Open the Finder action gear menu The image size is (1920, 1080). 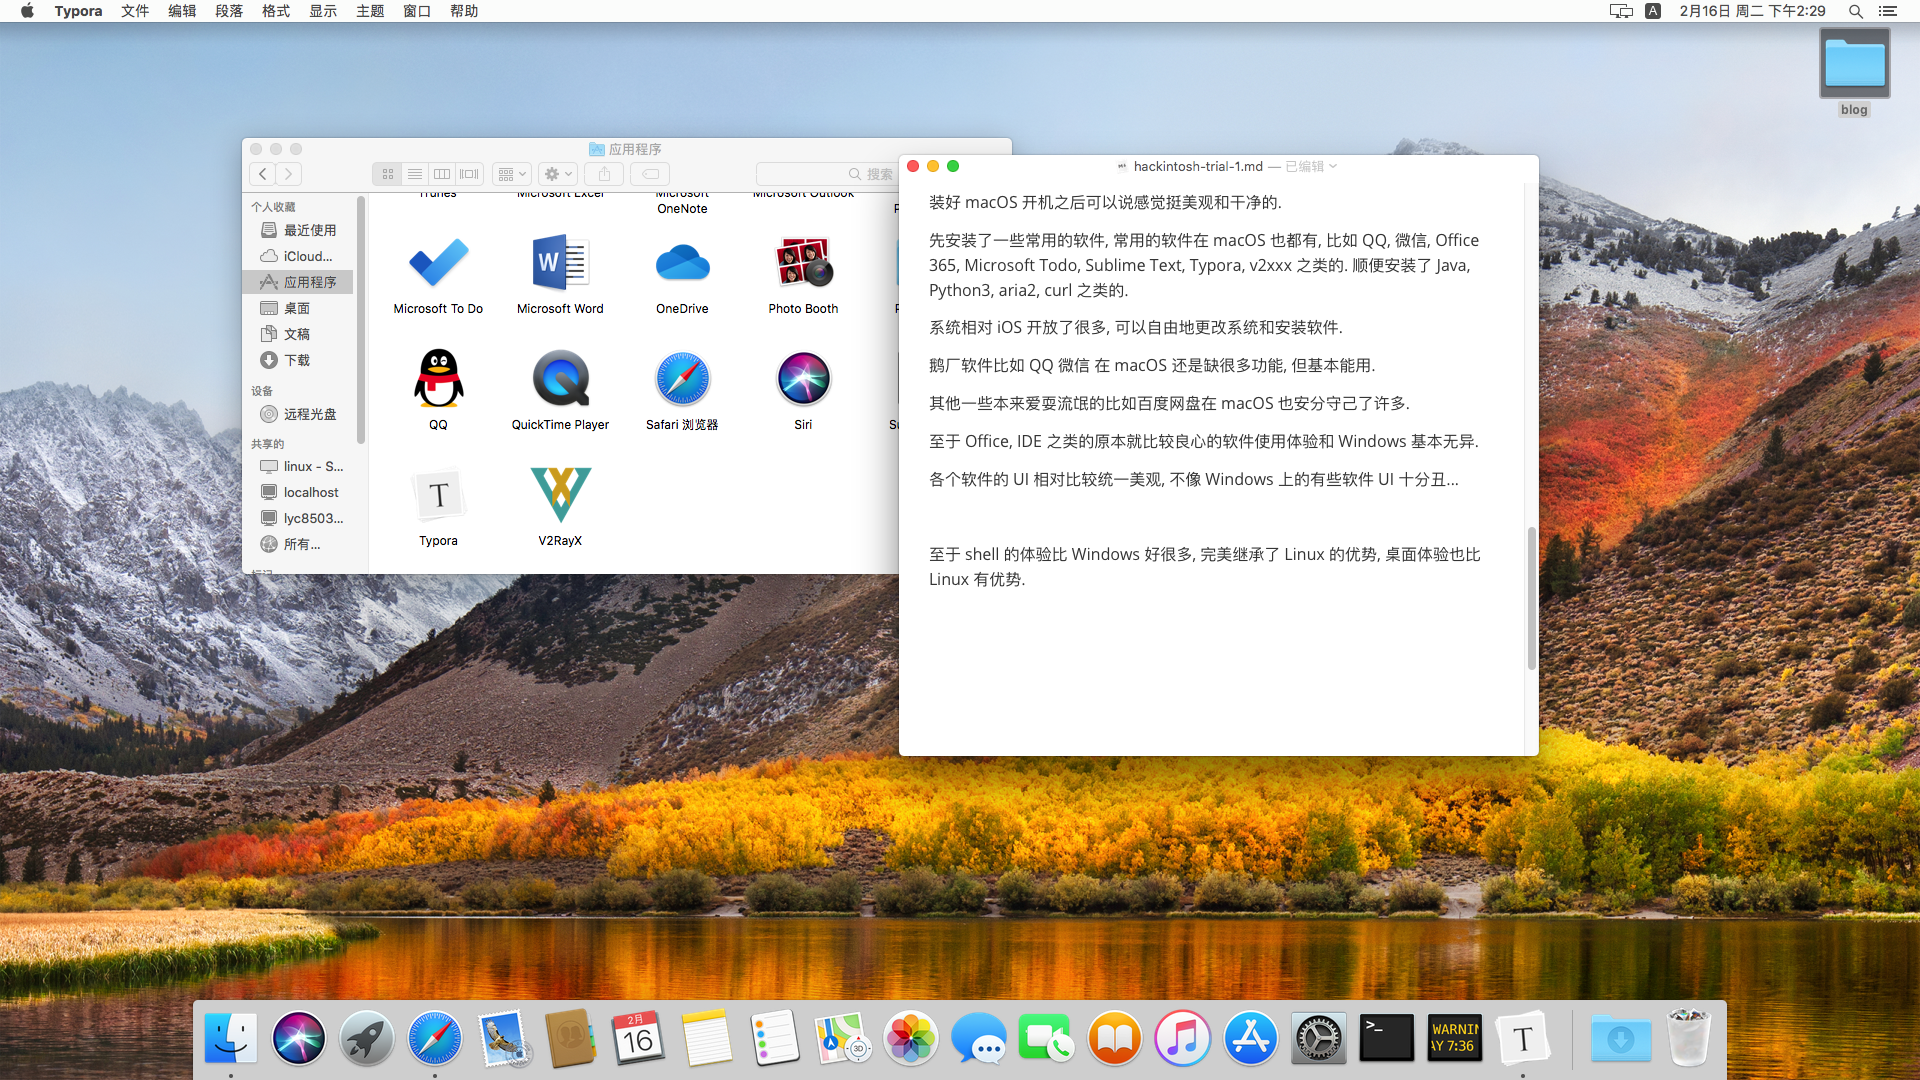tap(556, 173)
